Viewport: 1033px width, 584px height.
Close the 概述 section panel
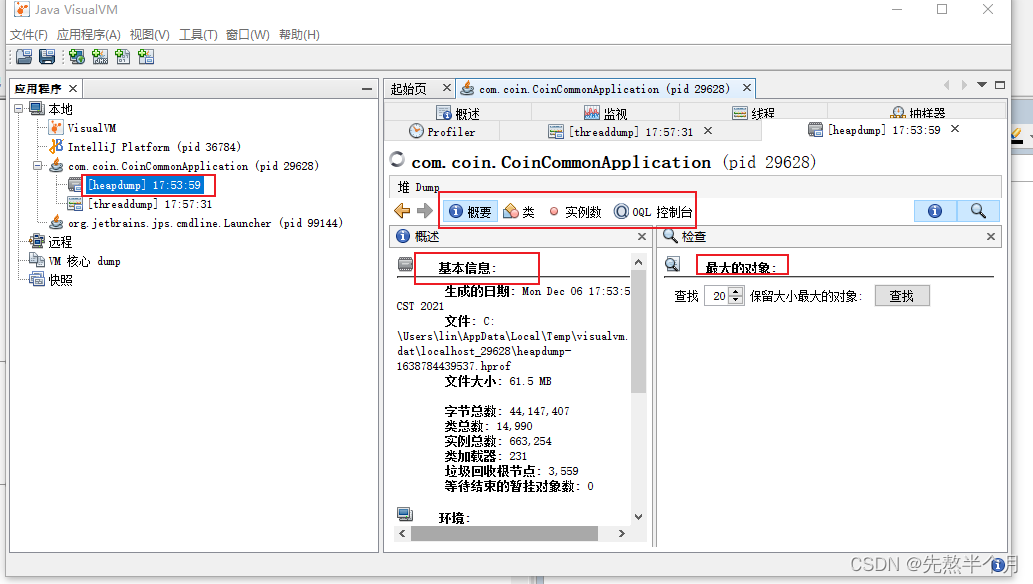click(642, 236)
